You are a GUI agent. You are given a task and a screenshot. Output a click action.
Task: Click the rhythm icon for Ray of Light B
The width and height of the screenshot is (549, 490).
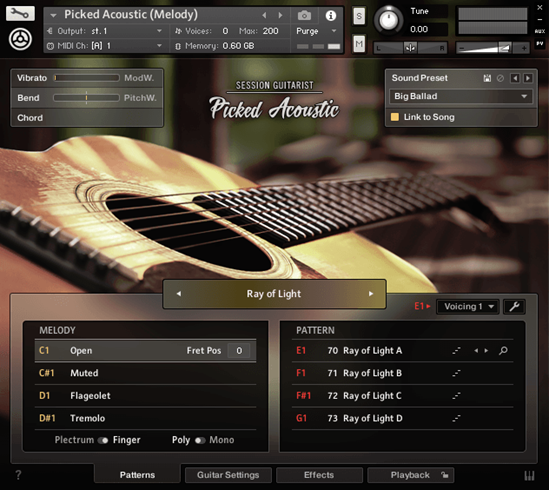[x=456, y=373]
